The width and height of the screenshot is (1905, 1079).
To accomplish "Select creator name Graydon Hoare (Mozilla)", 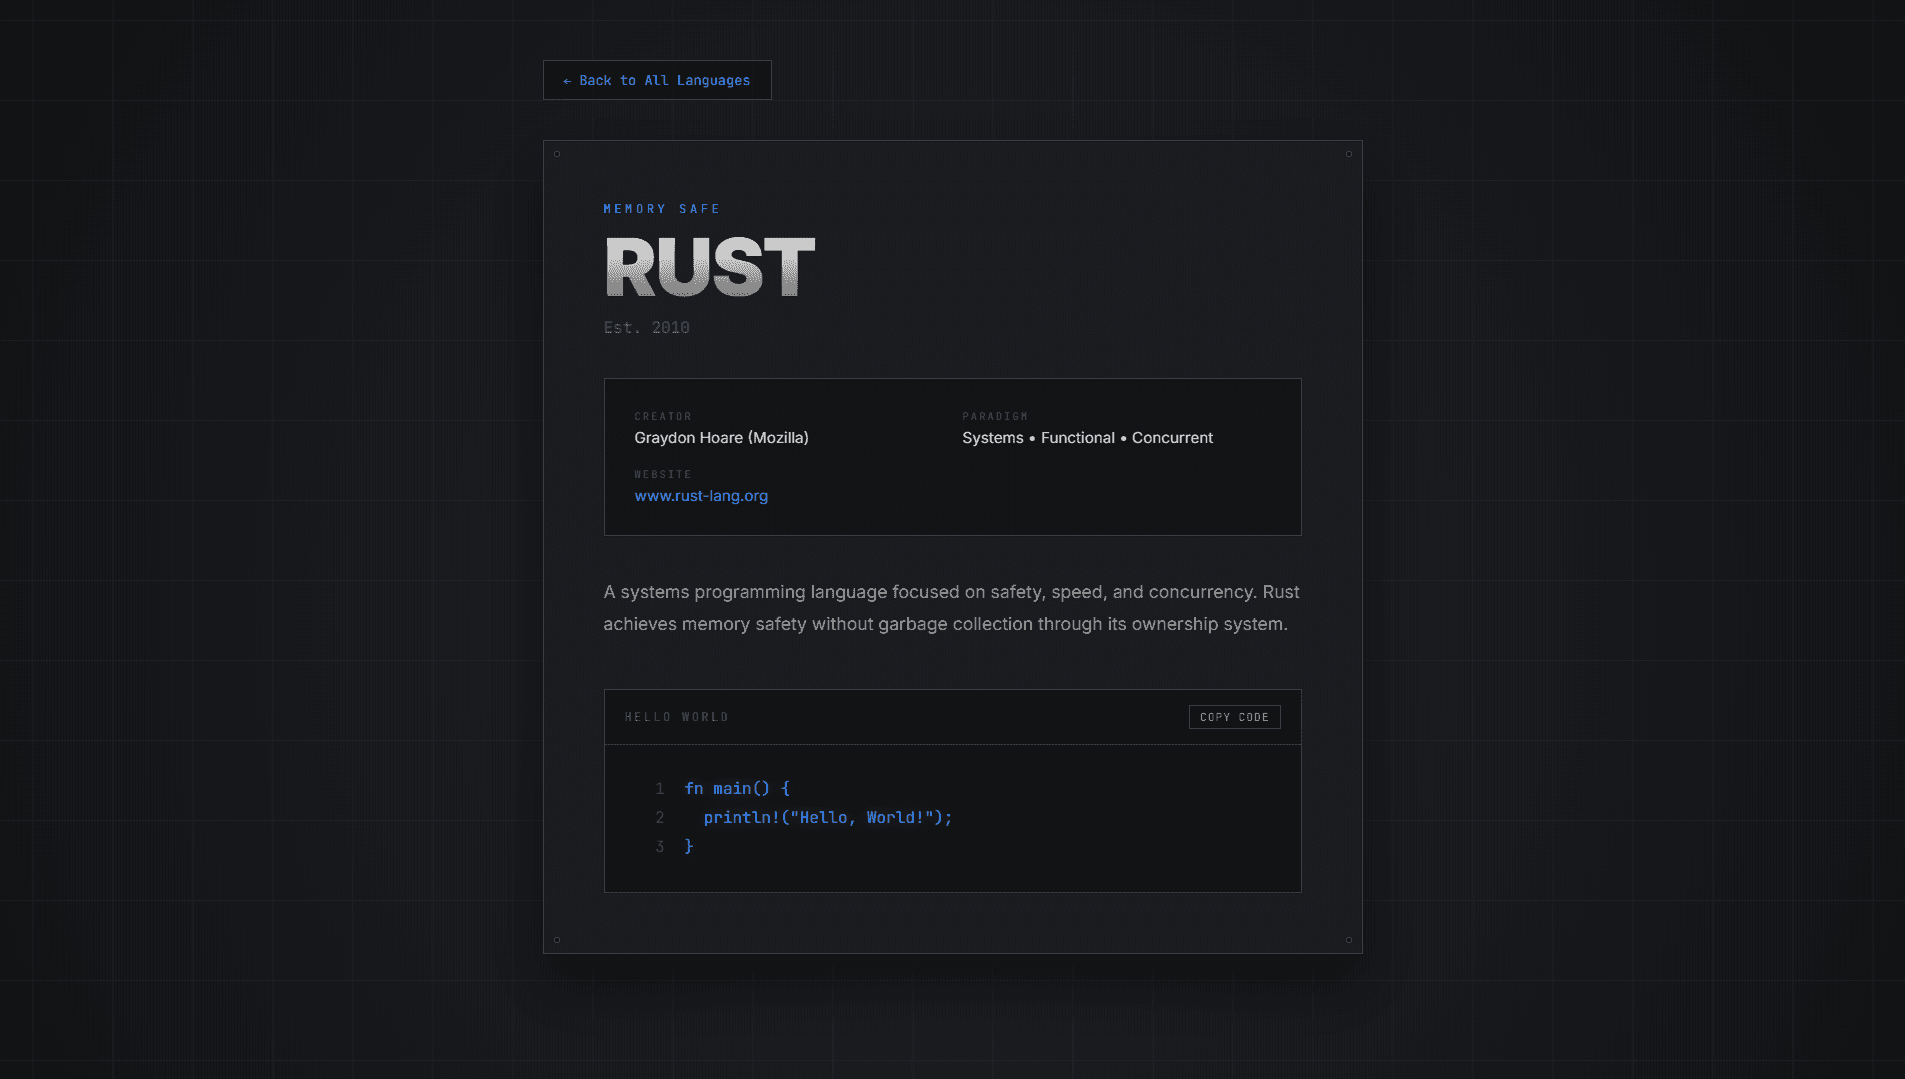I will tap(721, 438).
